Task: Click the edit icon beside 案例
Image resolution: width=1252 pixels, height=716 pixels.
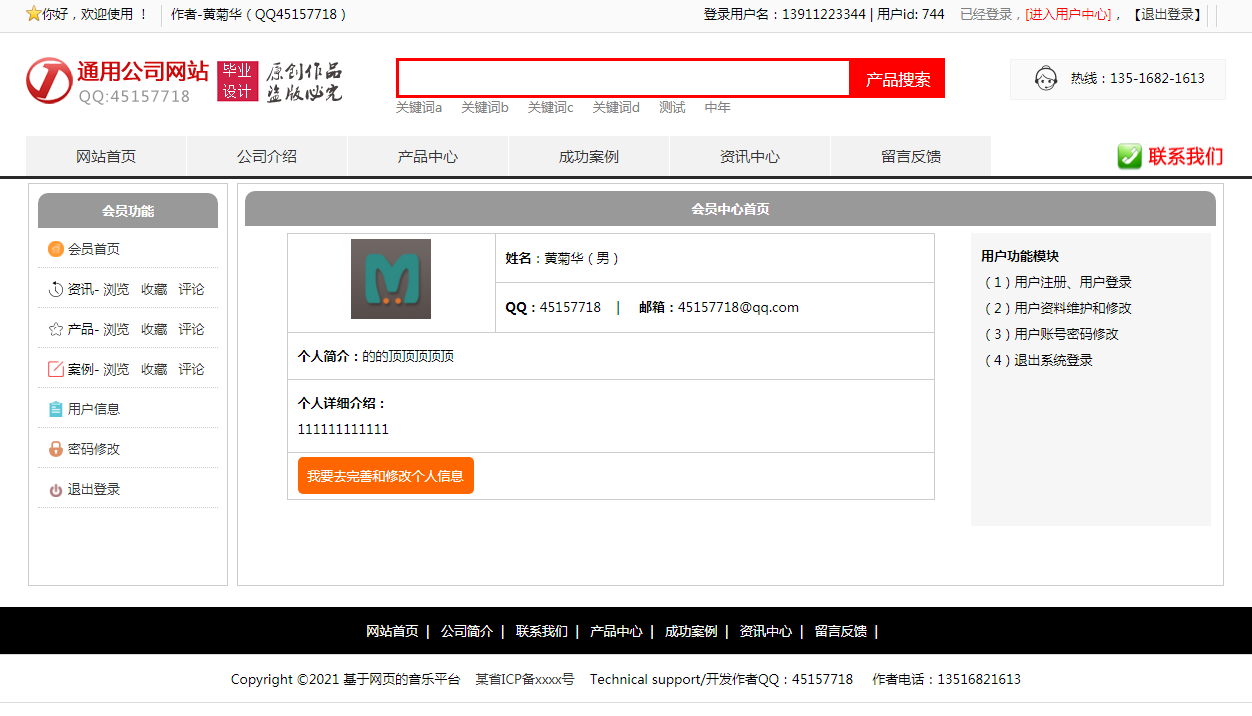Action: point(56,369)
